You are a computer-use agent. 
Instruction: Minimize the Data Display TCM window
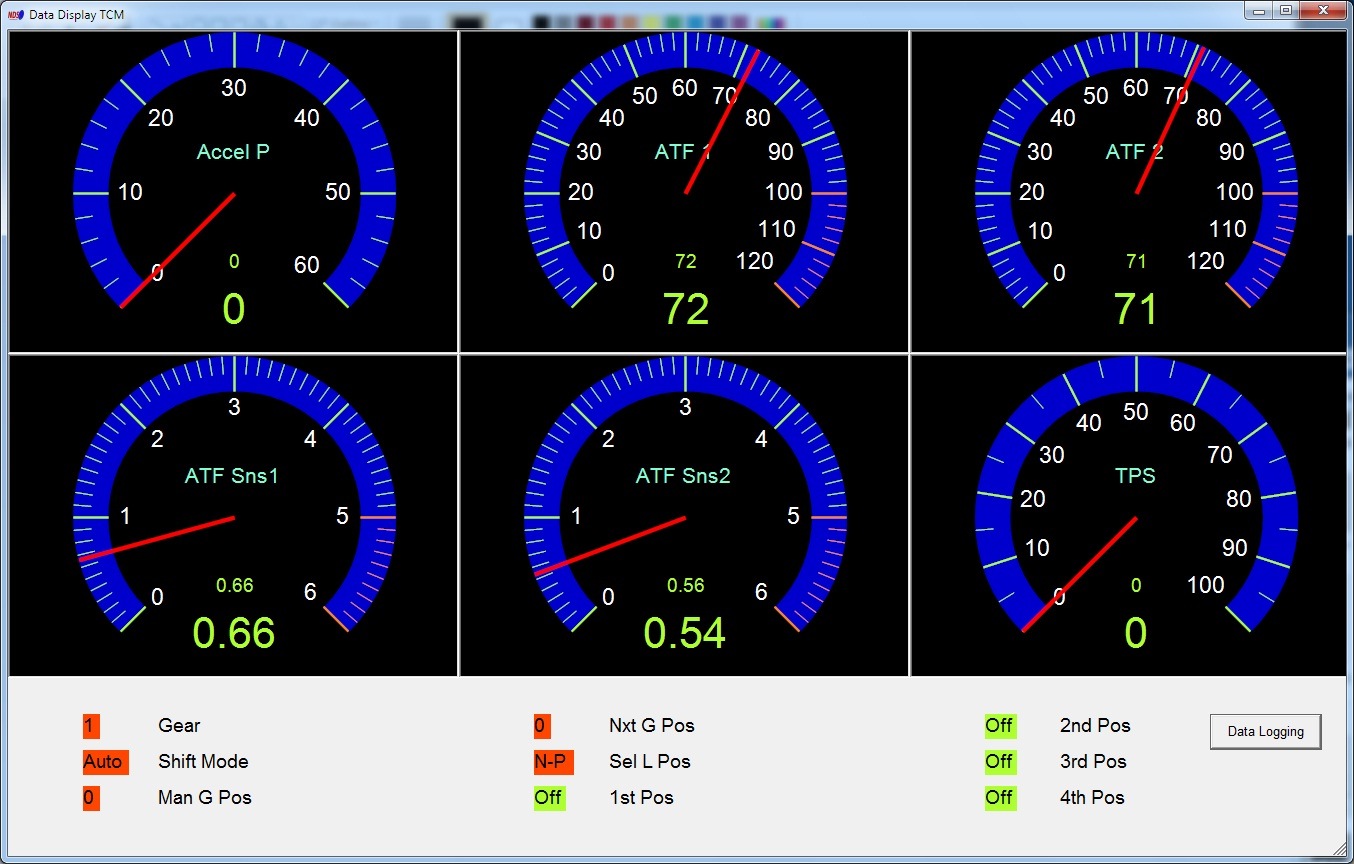click(x=1259, y=10)
